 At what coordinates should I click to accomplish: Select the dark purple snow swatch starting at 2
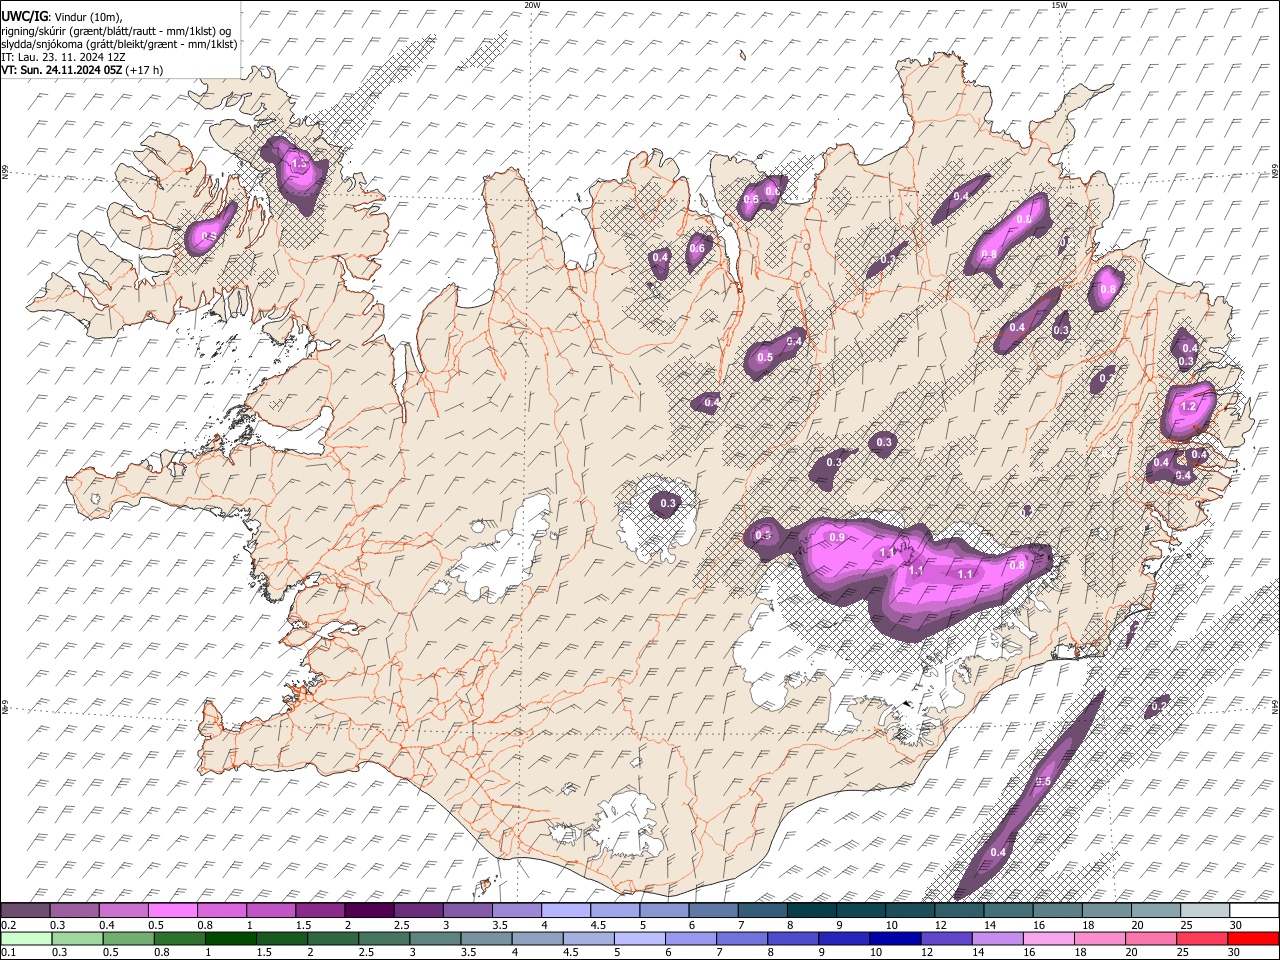369,910
